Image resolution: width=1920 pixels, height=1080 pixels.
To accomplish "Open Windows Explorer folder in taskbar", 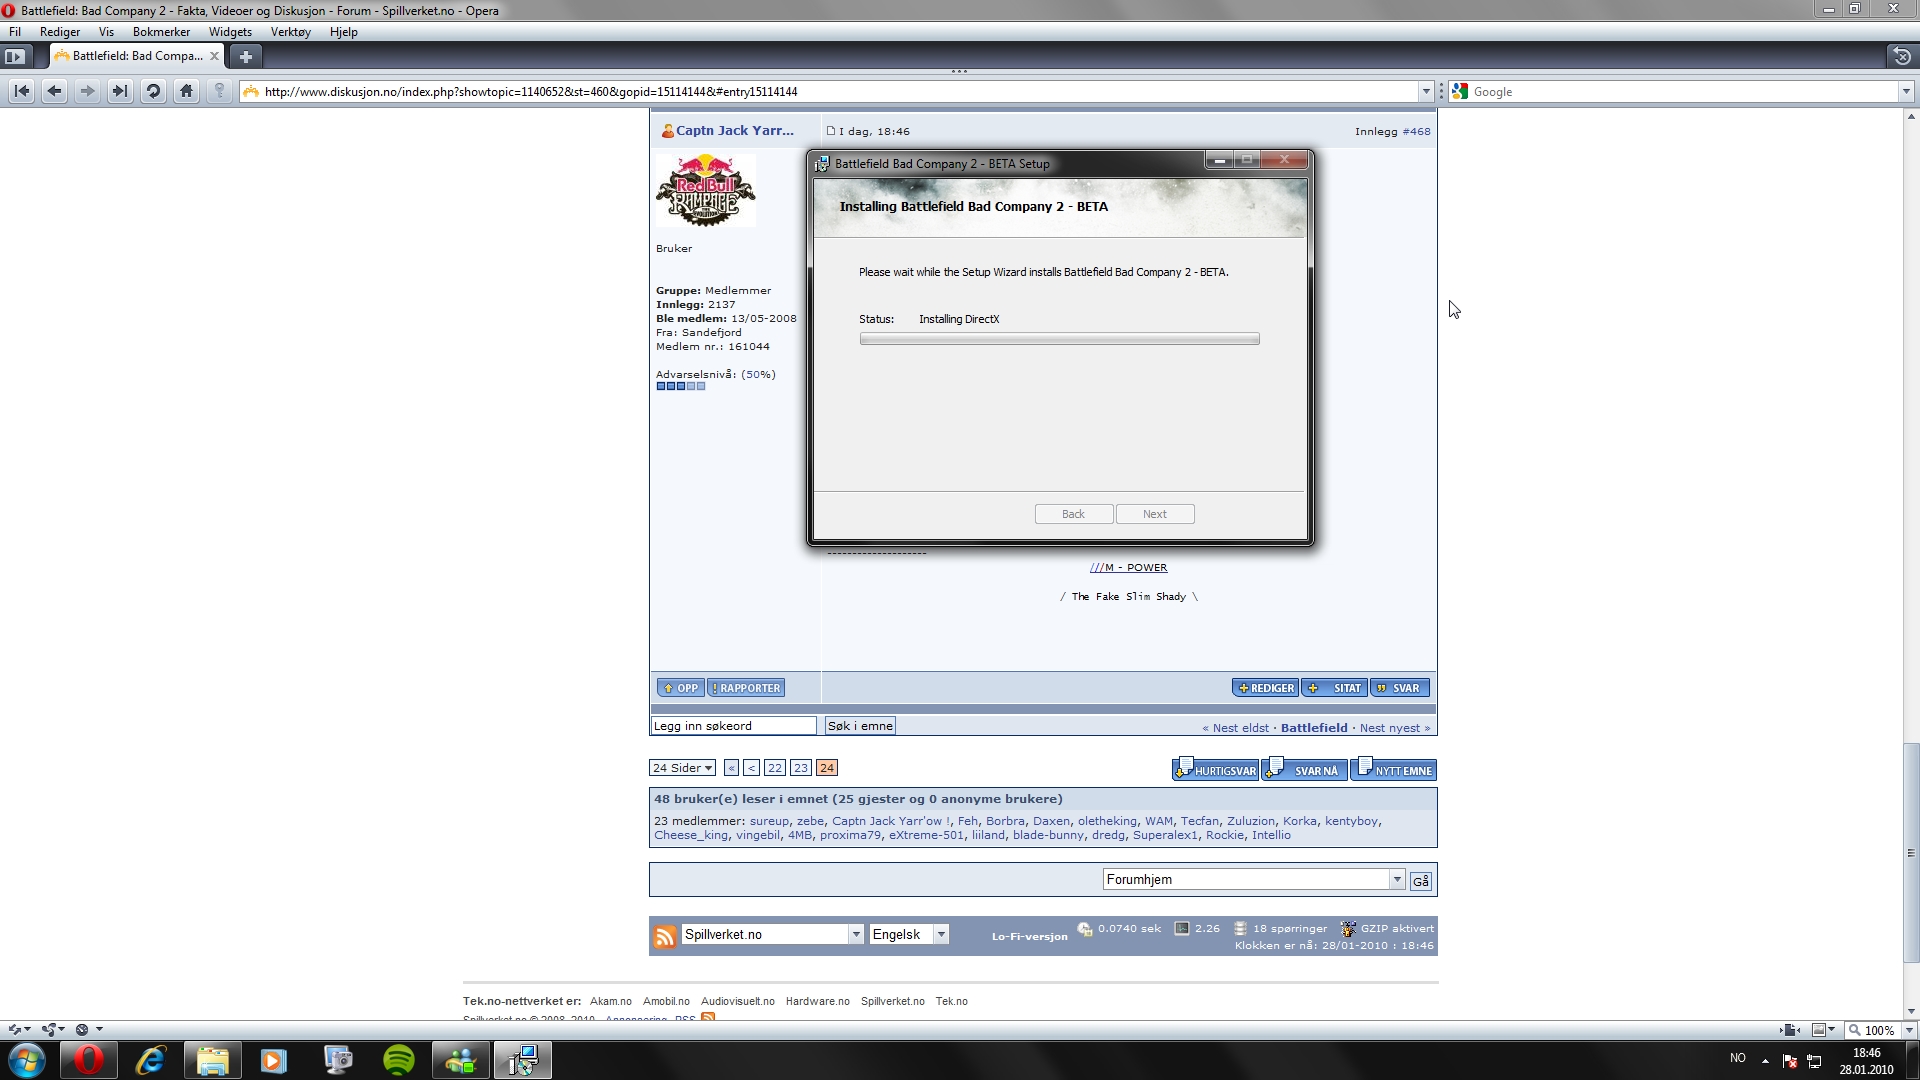I will pos(212,1060).
